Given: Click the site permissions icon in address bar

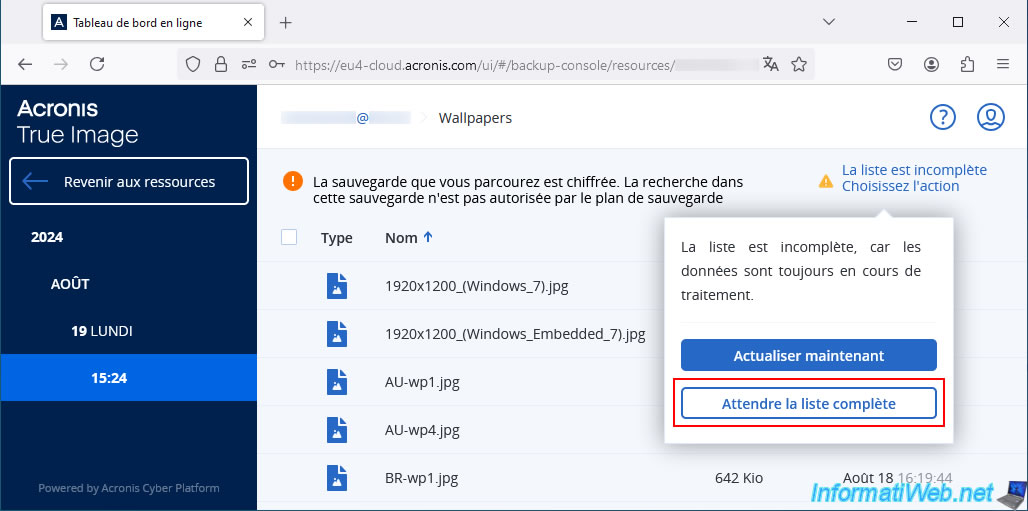Looking at the screenshot, I should point(249,64).
